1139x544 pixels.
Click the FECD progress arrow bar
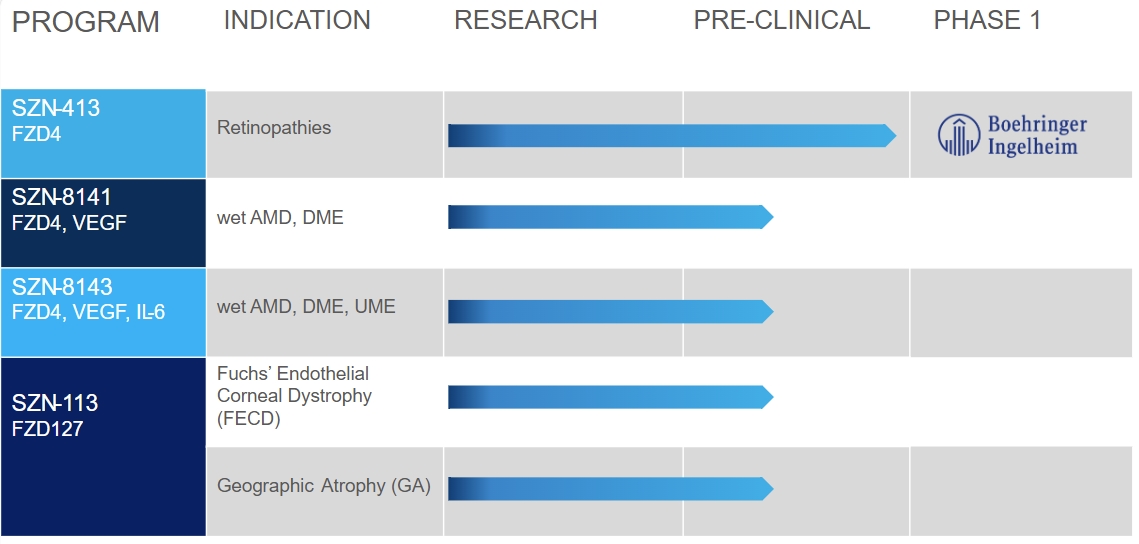[x=610, y=397]
